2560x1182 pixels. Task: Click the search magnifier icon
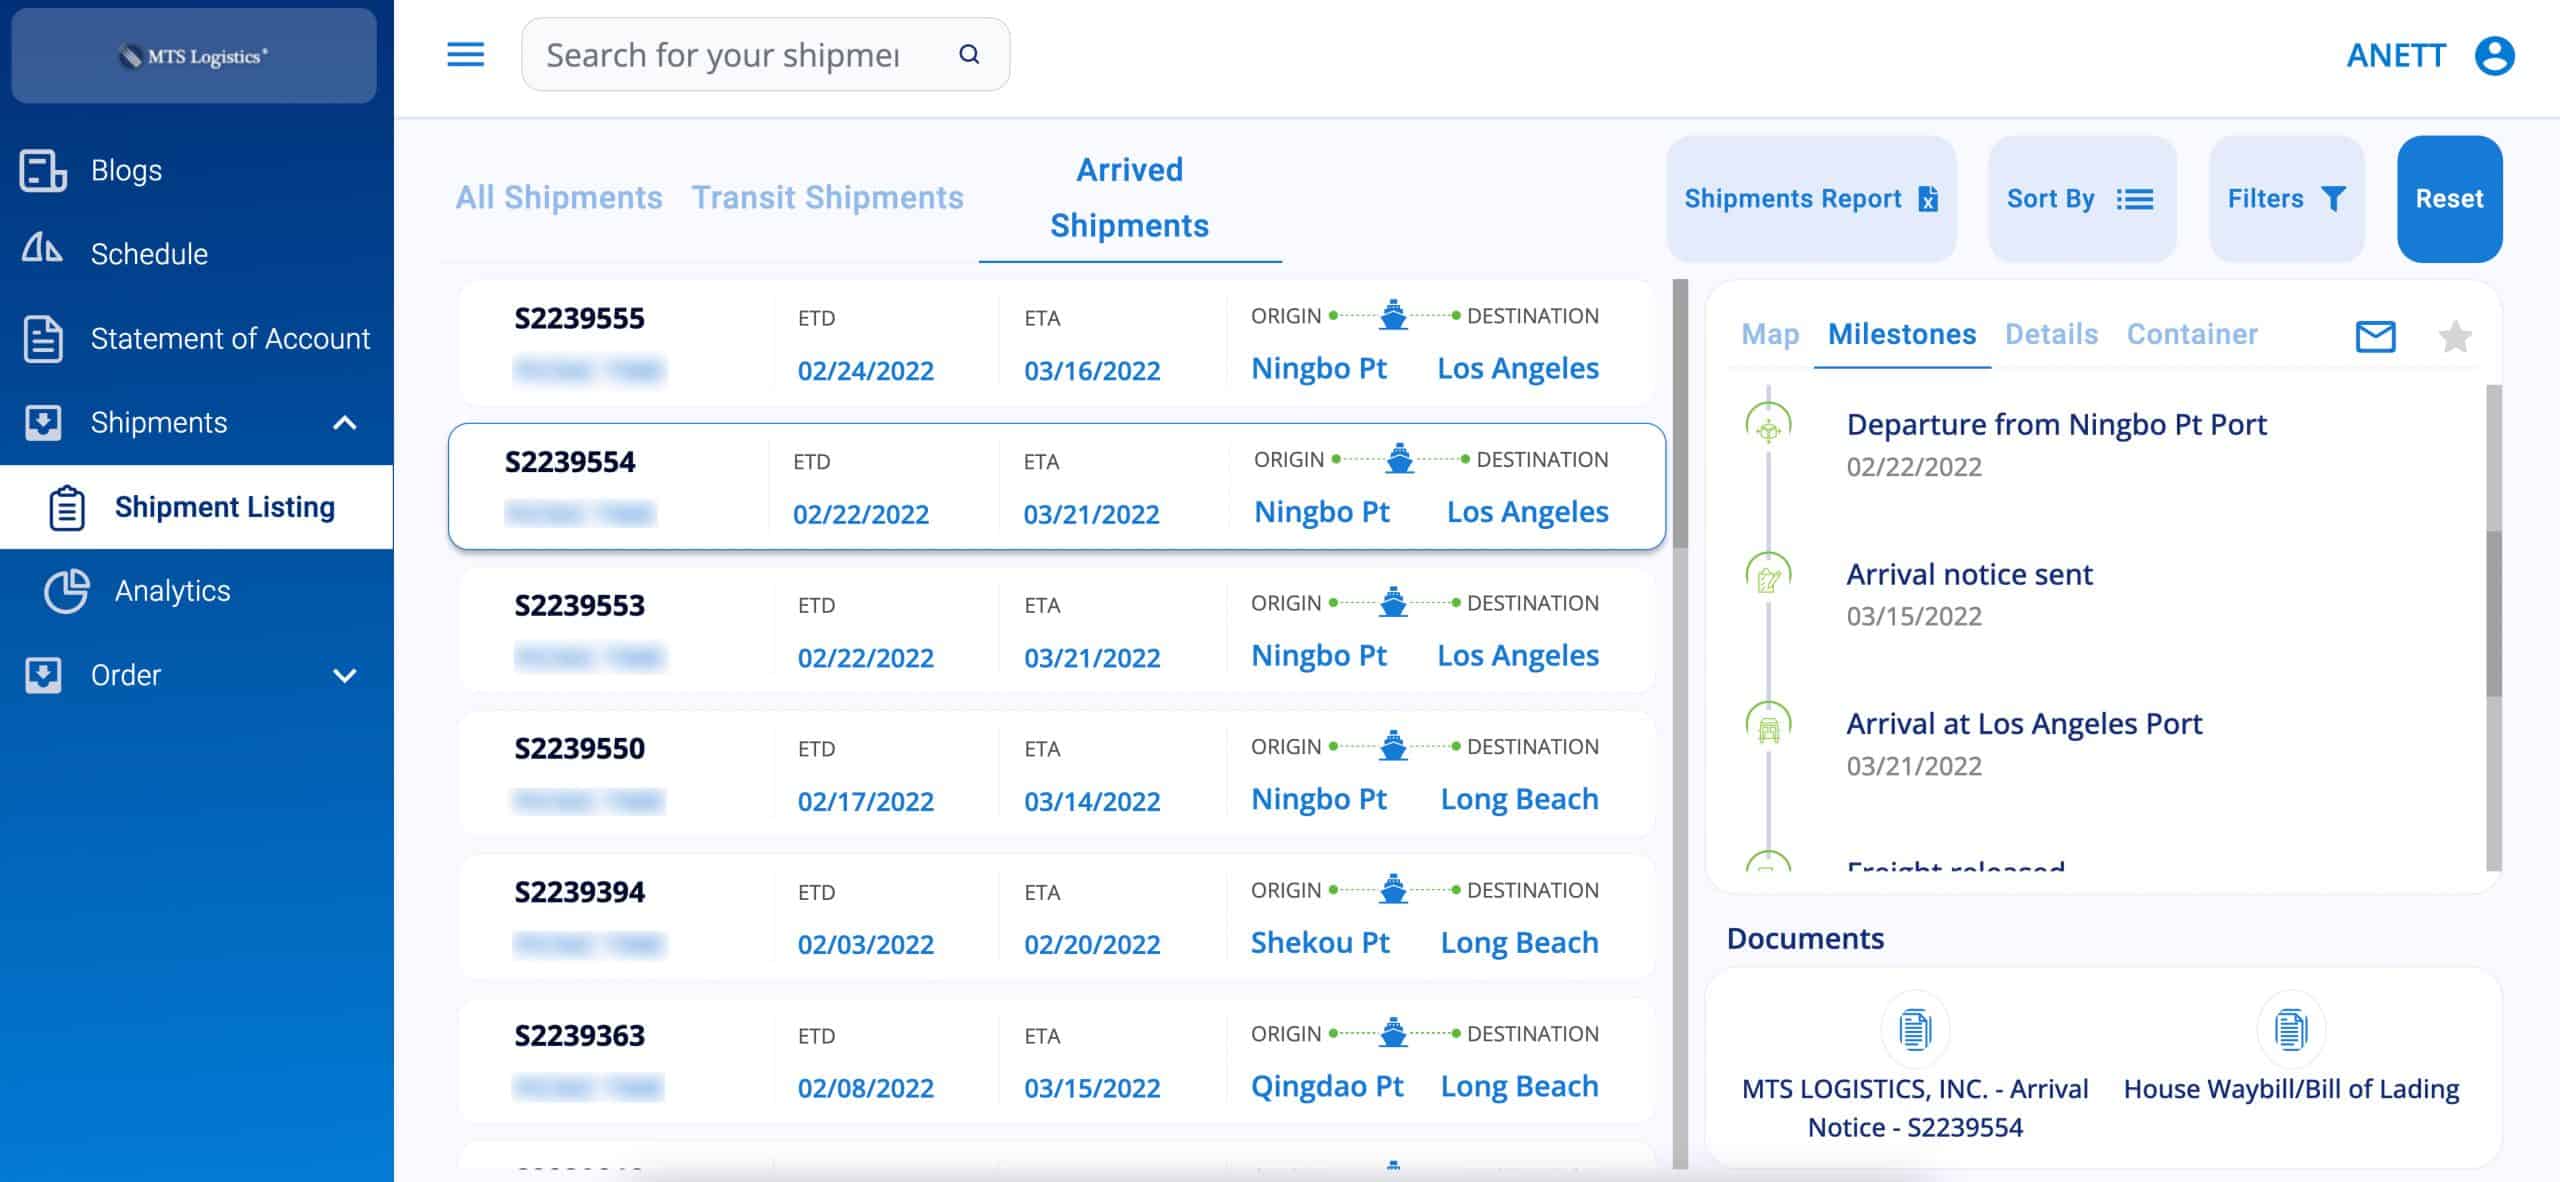(x=969, y=54)
